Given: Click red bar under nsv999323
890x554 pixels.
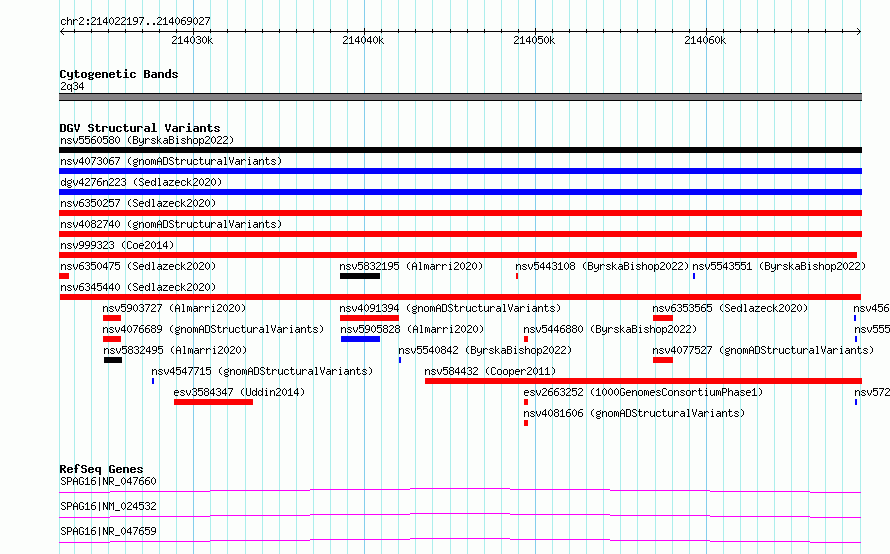Looking at the screenshot, I should [458, 255].
